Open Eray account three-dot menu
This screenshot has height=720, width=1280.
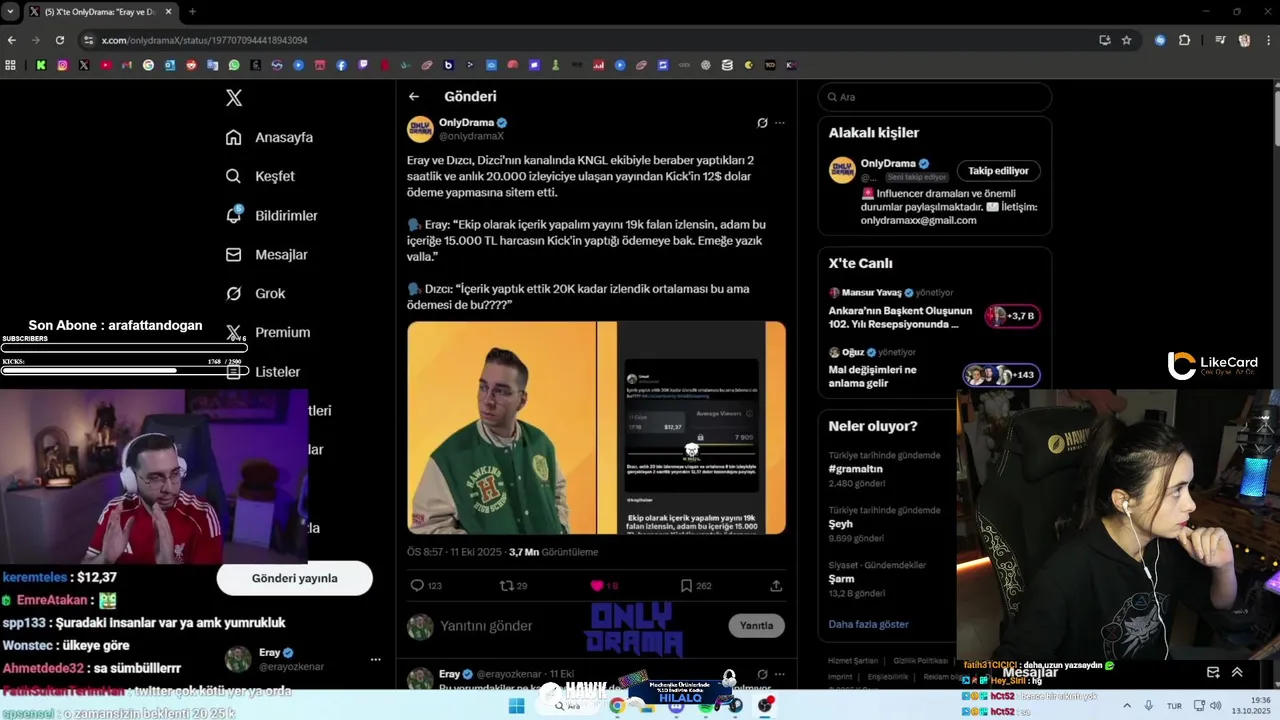(376, 660)
